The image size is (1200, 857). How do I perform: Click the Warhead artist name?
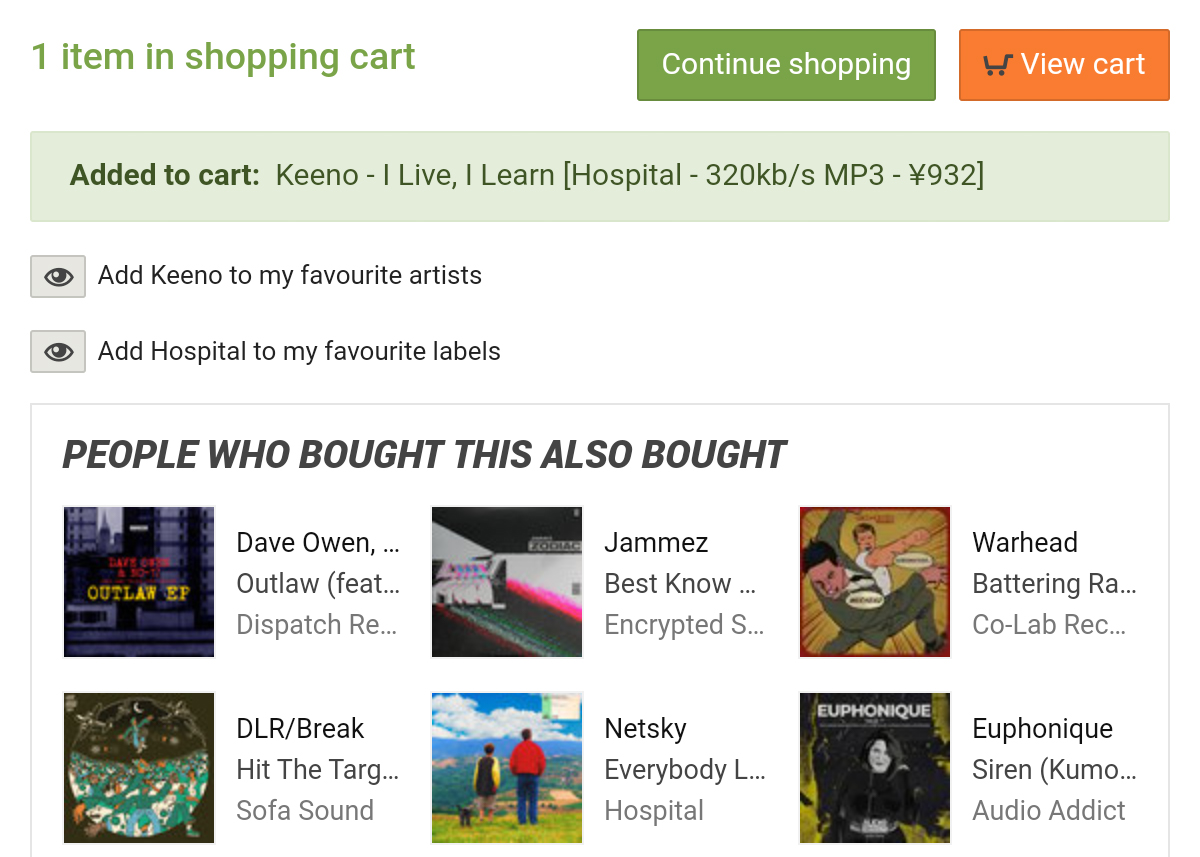1025,543
